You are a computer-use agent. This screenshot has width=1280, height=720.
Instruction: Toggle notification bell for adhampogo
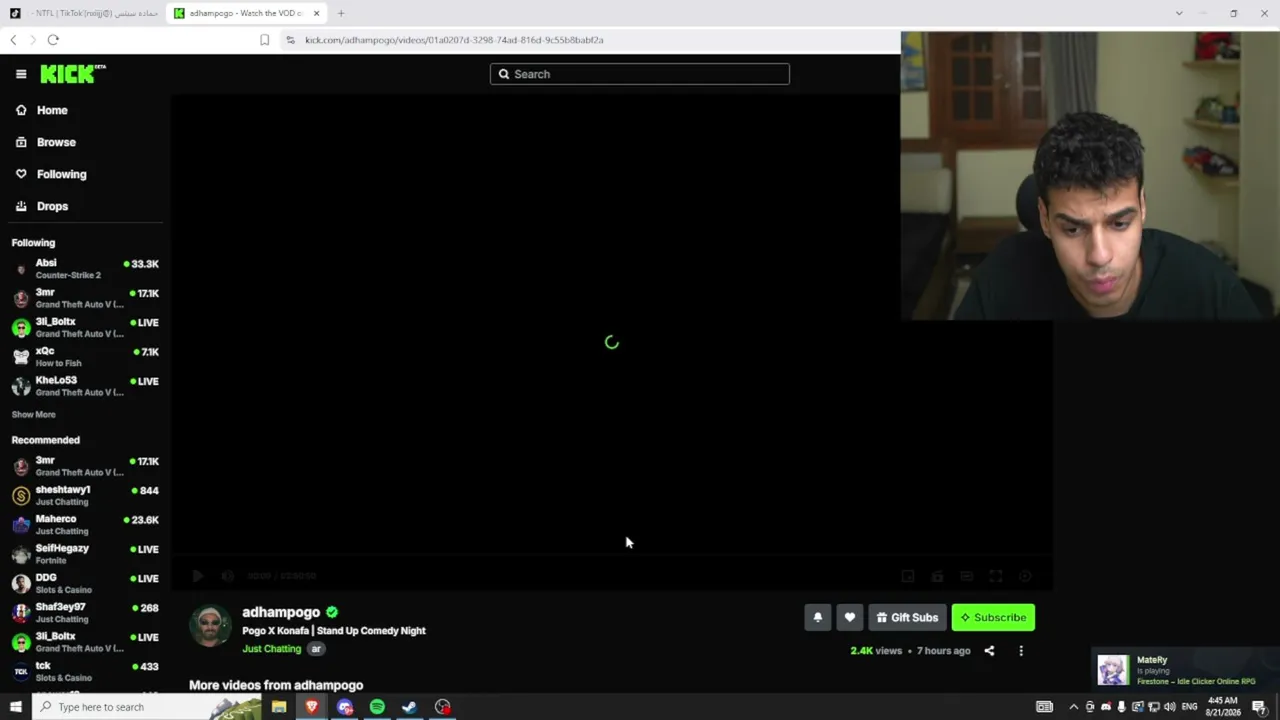pyautogui.click(x=818, y=618)
